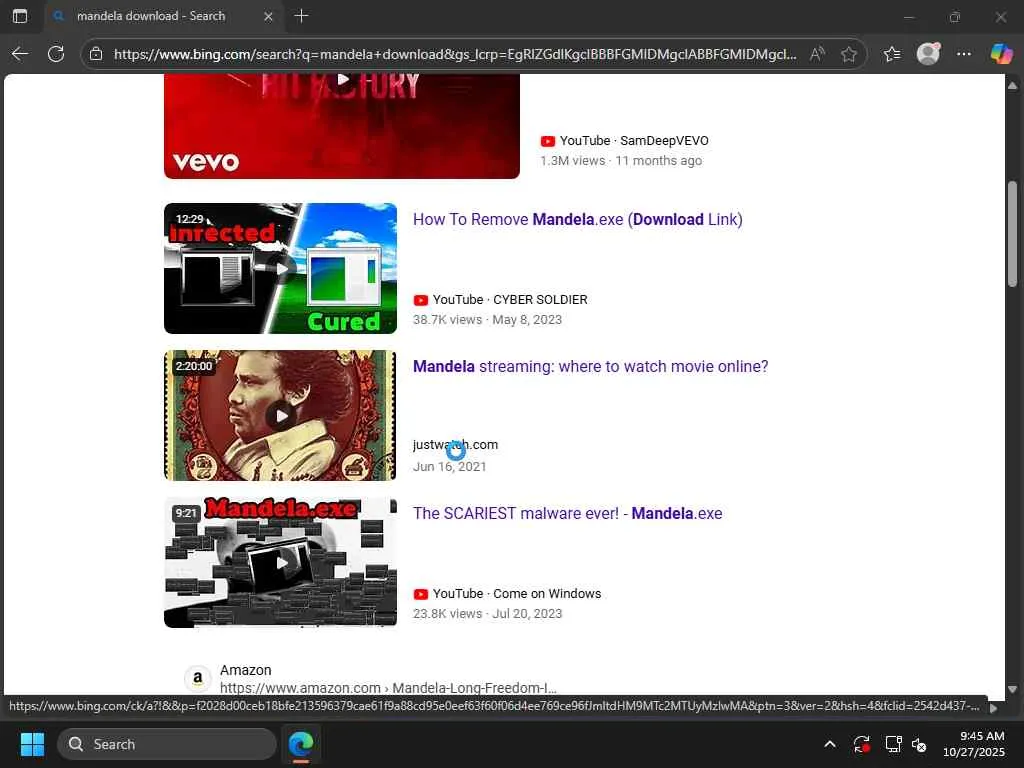Click the taskbar Search box
1024x768 pixels.
[x=167, y=744]
